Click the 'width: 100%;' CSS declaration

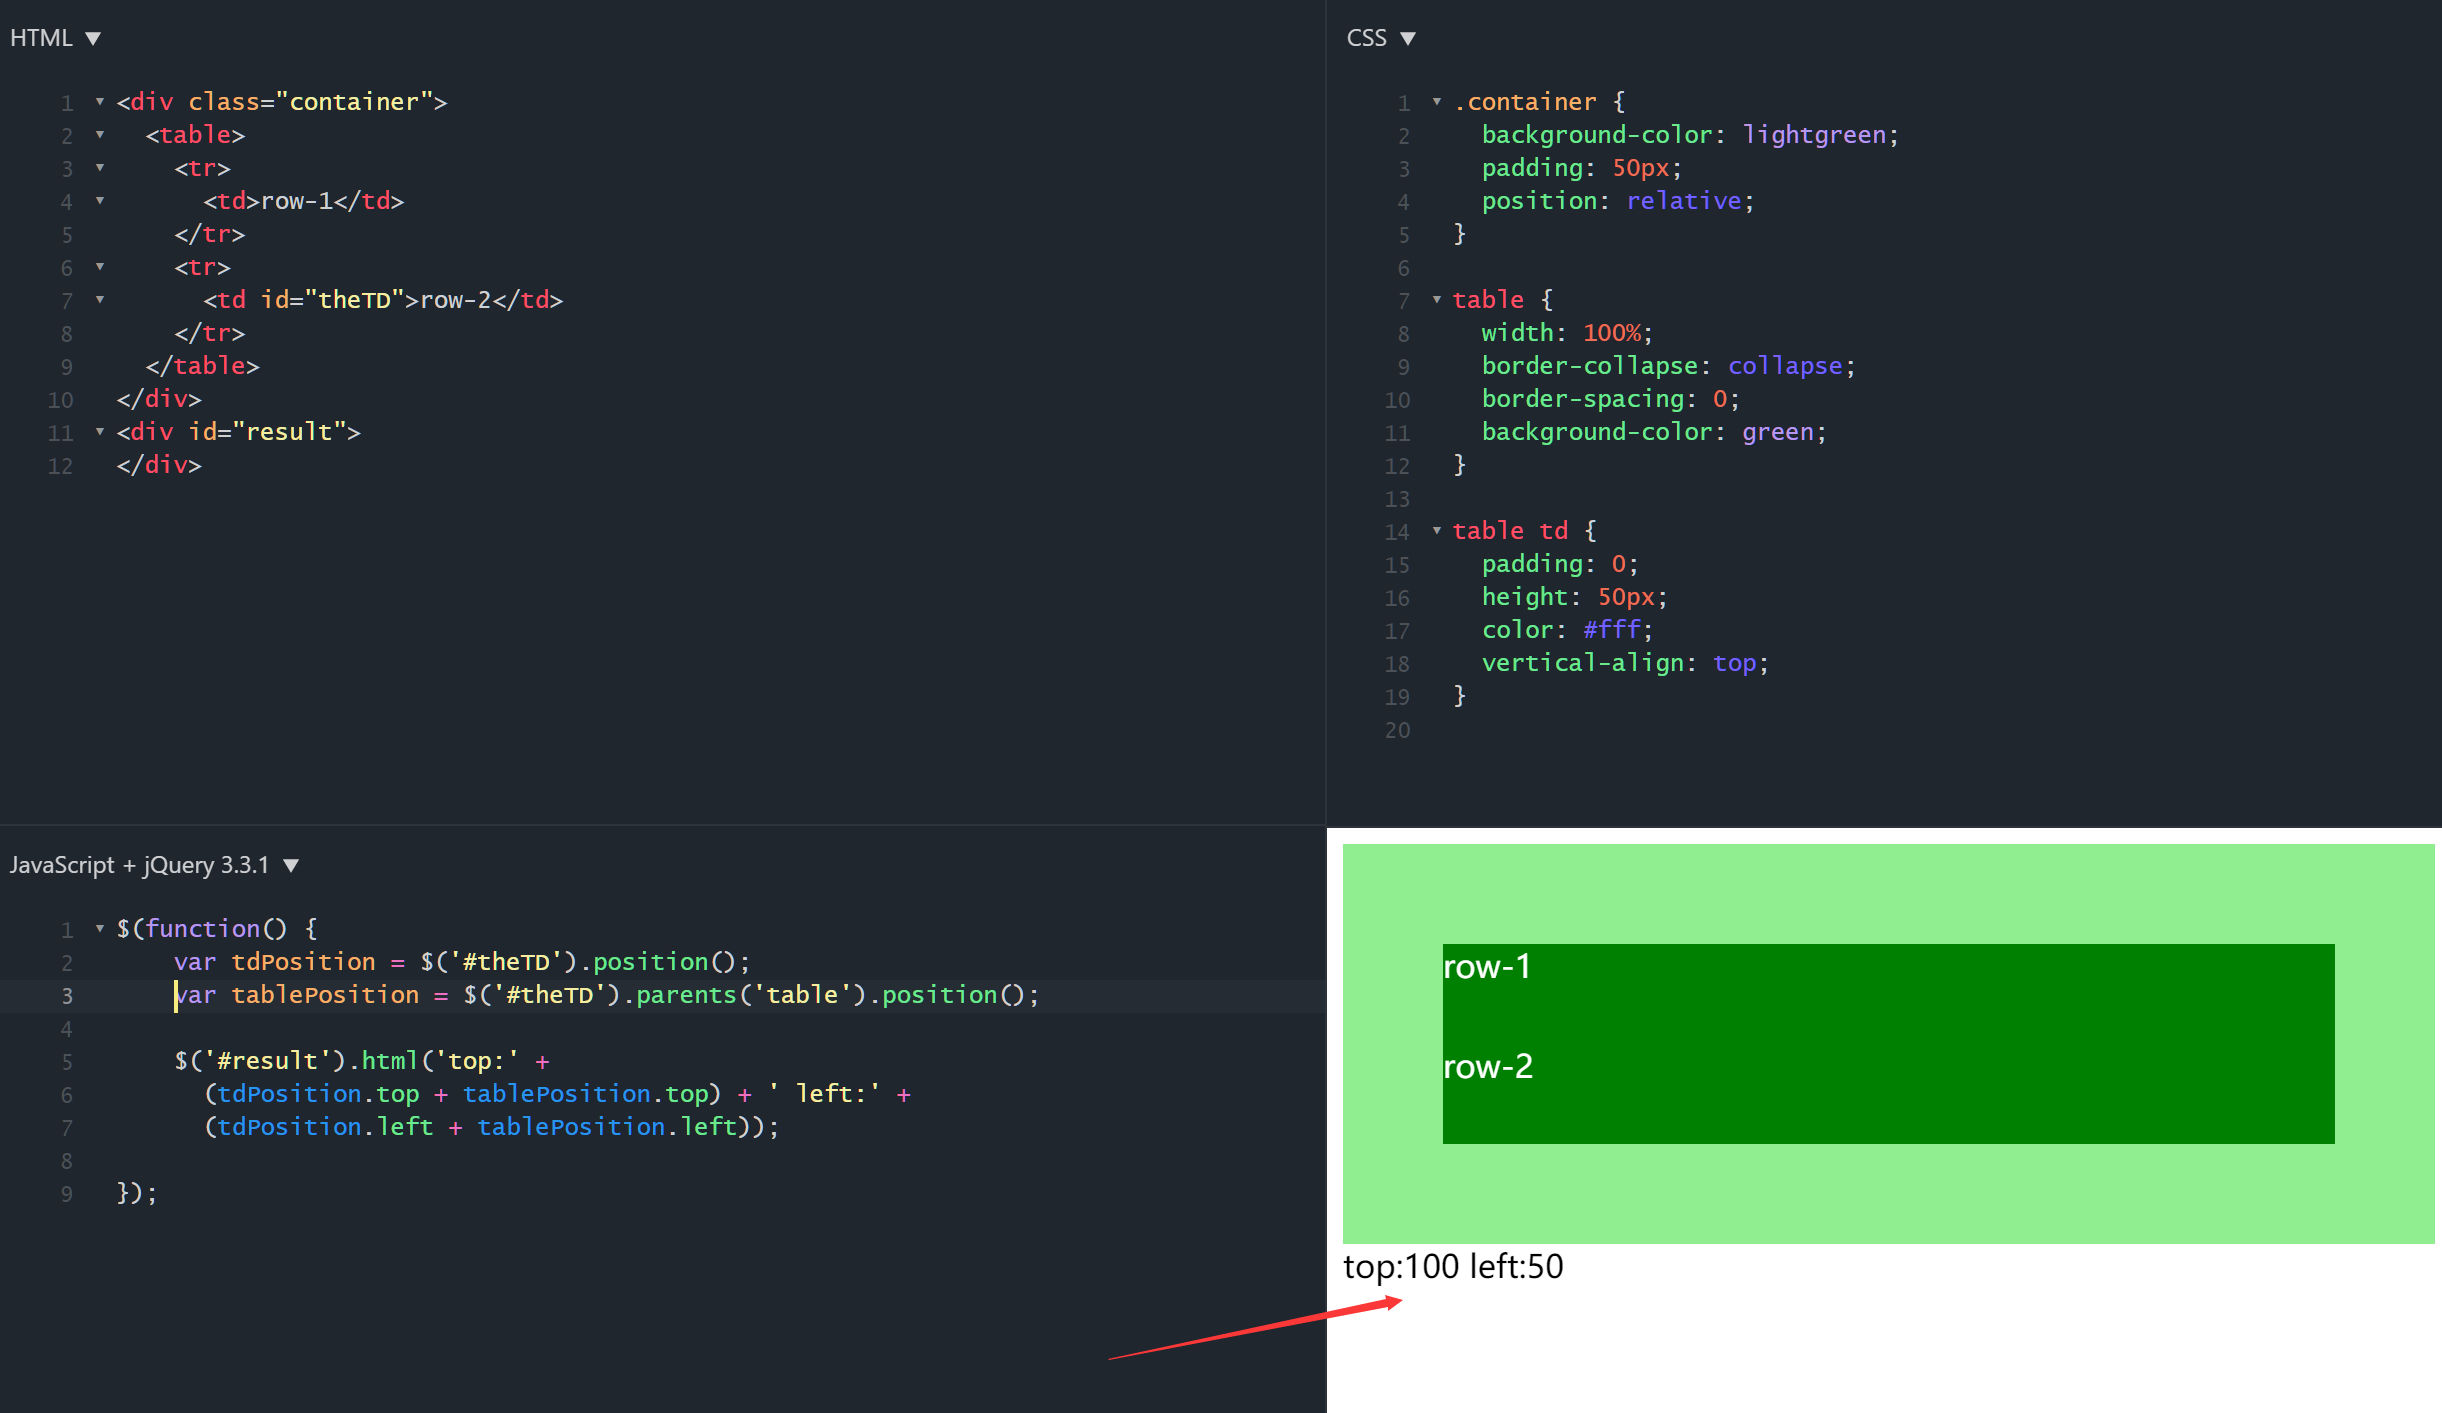[x=1567, y=333]
